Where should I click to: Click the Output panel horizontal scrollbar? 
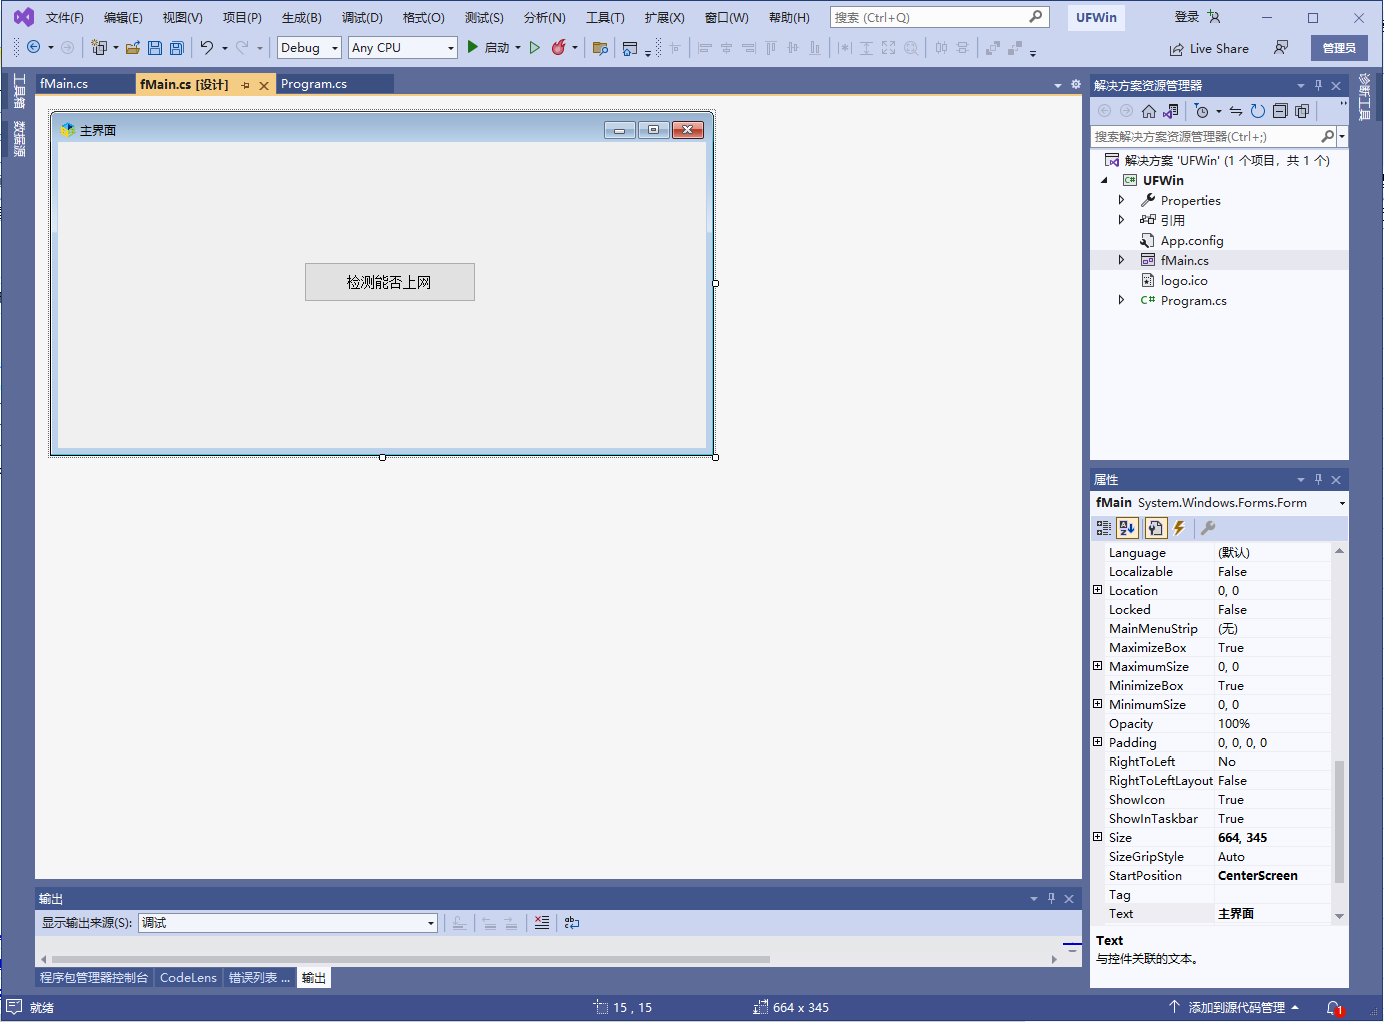(410, 959)
